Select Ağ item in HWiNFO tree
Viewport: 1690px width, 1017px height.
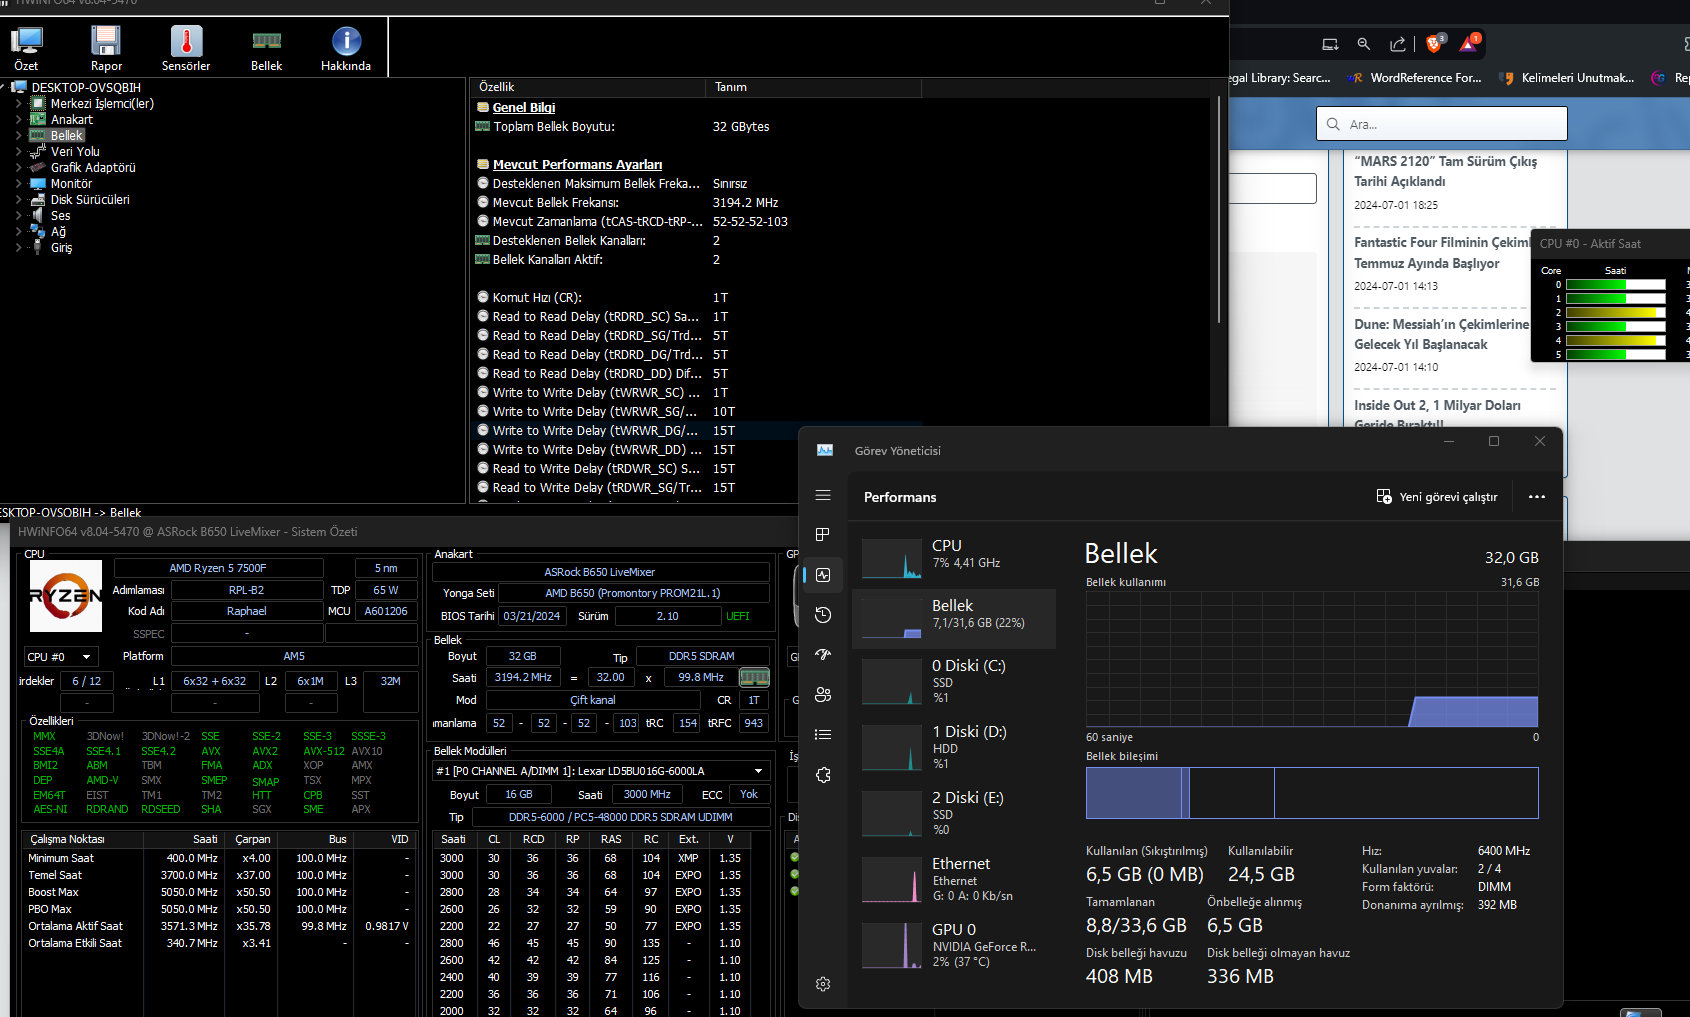[58, 232]
